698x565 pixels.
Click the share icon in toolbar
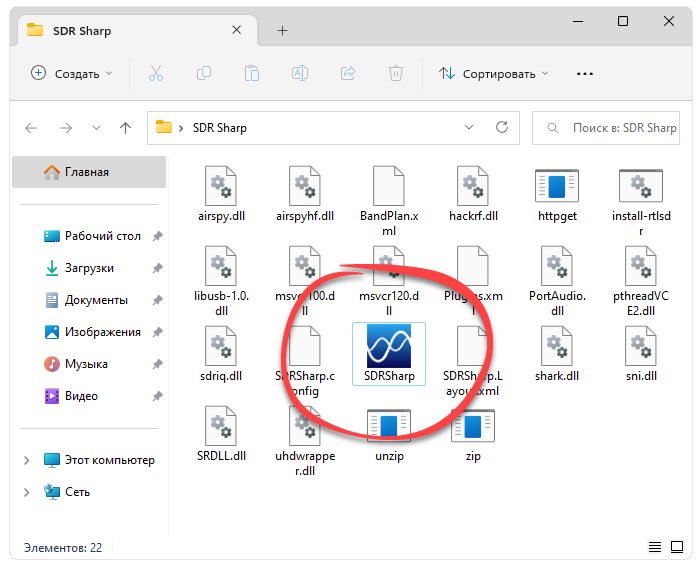pos(348,73)
